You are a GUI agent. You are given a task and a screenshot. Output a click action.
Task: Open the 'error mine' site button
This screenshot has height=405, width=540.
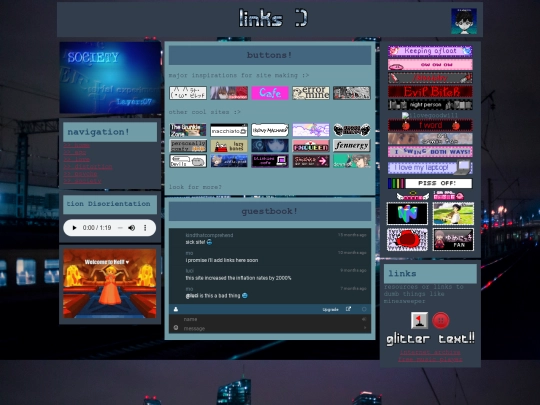click(311, 93)
